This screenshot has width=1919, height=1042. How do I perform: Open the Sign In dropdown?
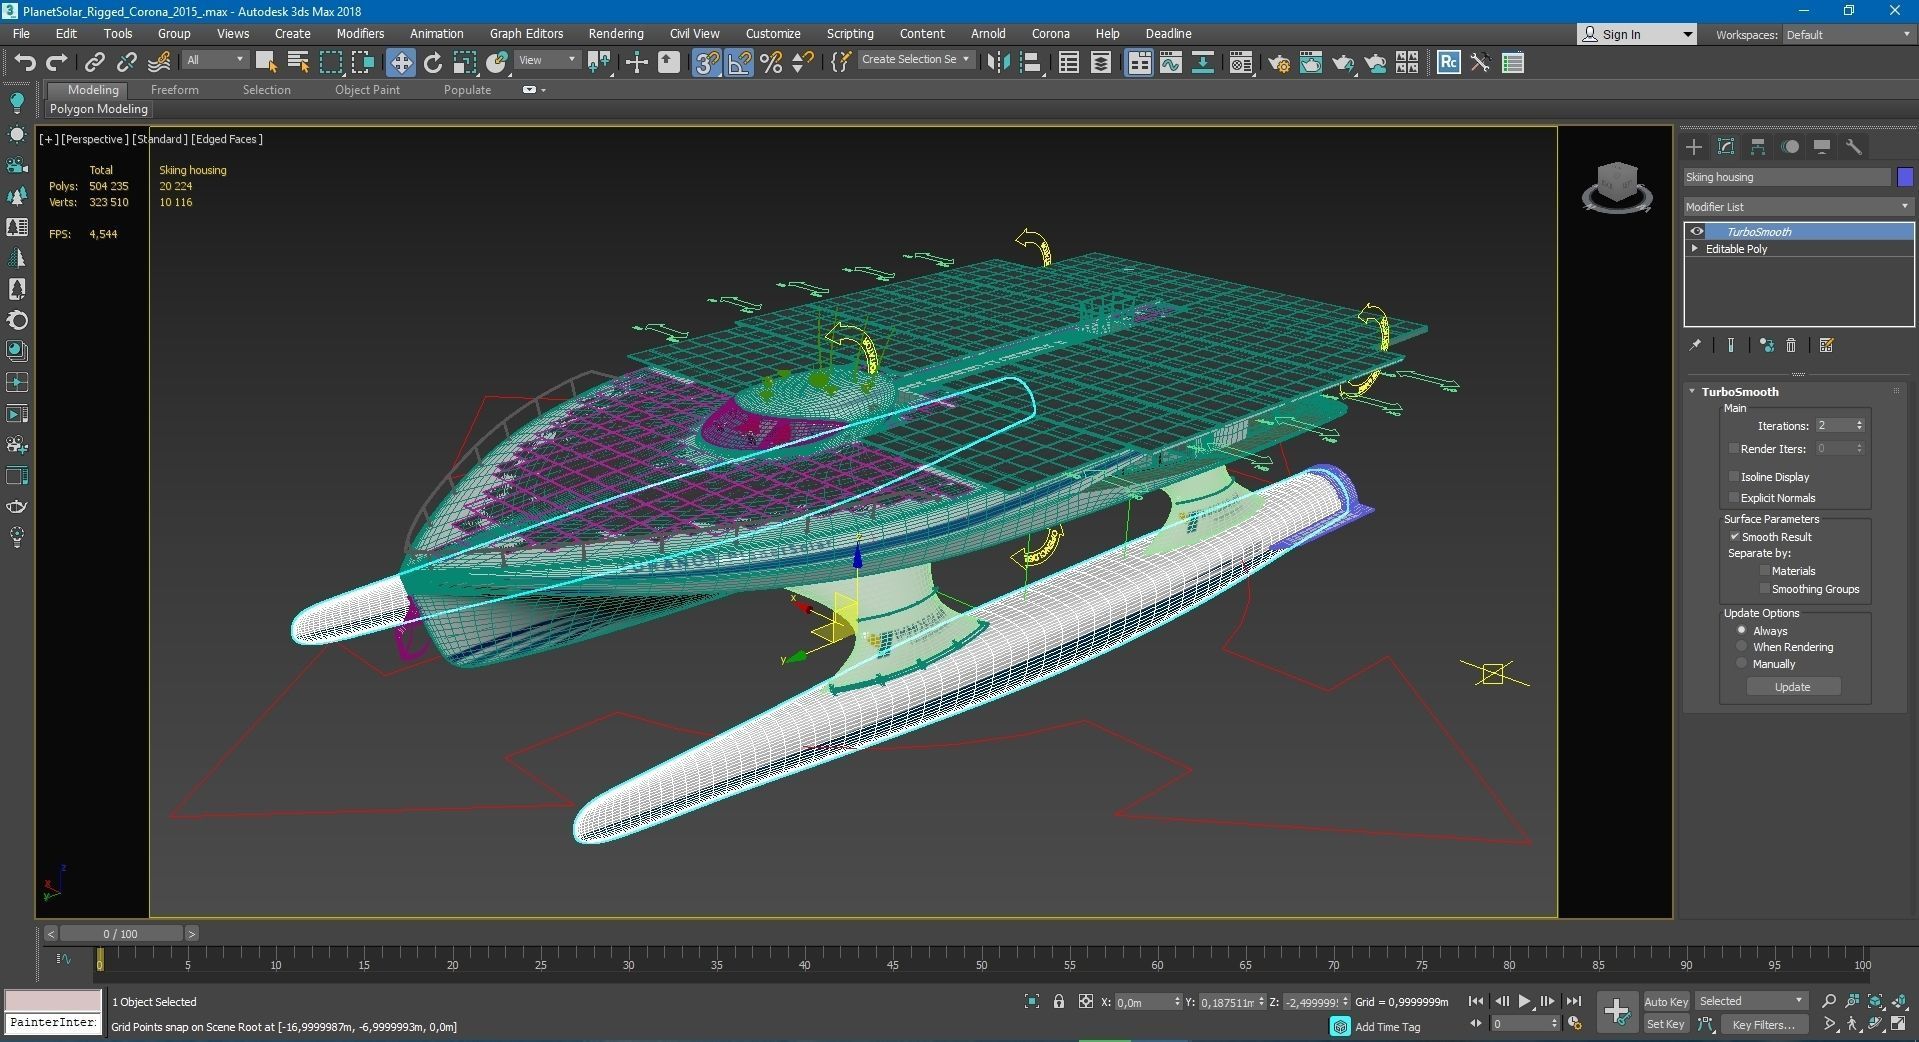(1637, 34)
